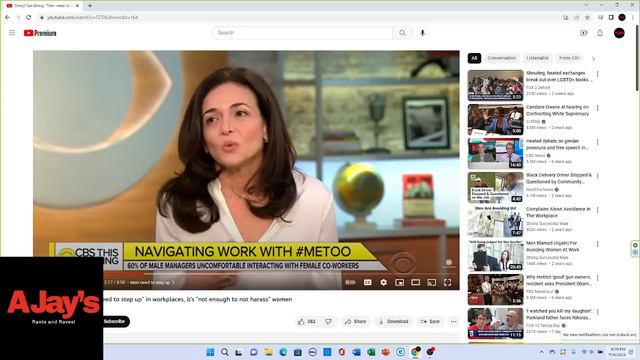Open 'Complains About Avoidance' video thumbnail

tap(496, 221)
